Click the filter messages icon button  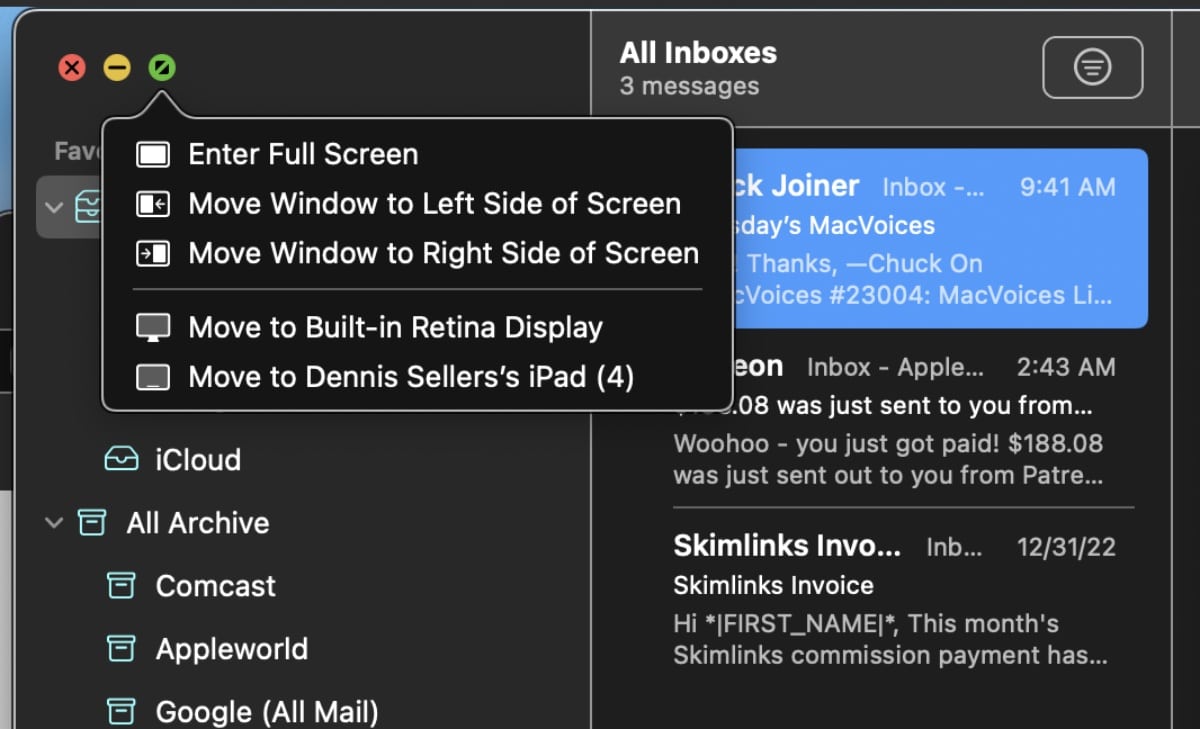point(1092,68)
